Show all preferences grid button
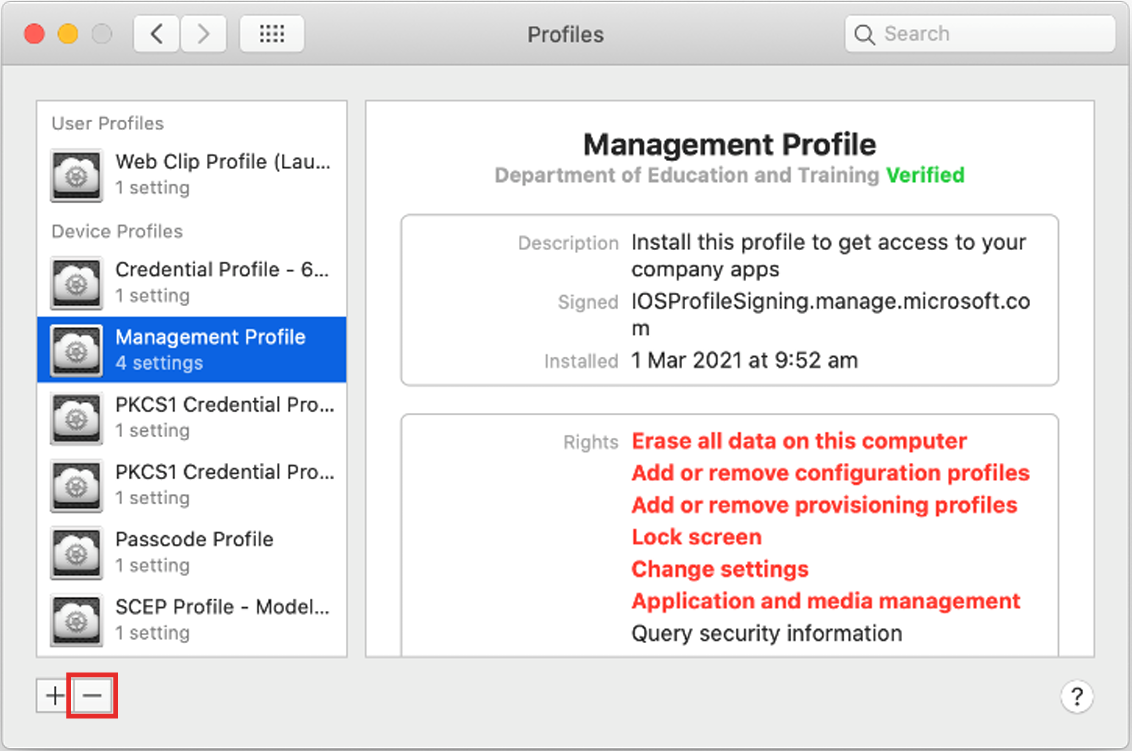Image resolution: width=1132 pixels, height=751 pixels. 271,34
